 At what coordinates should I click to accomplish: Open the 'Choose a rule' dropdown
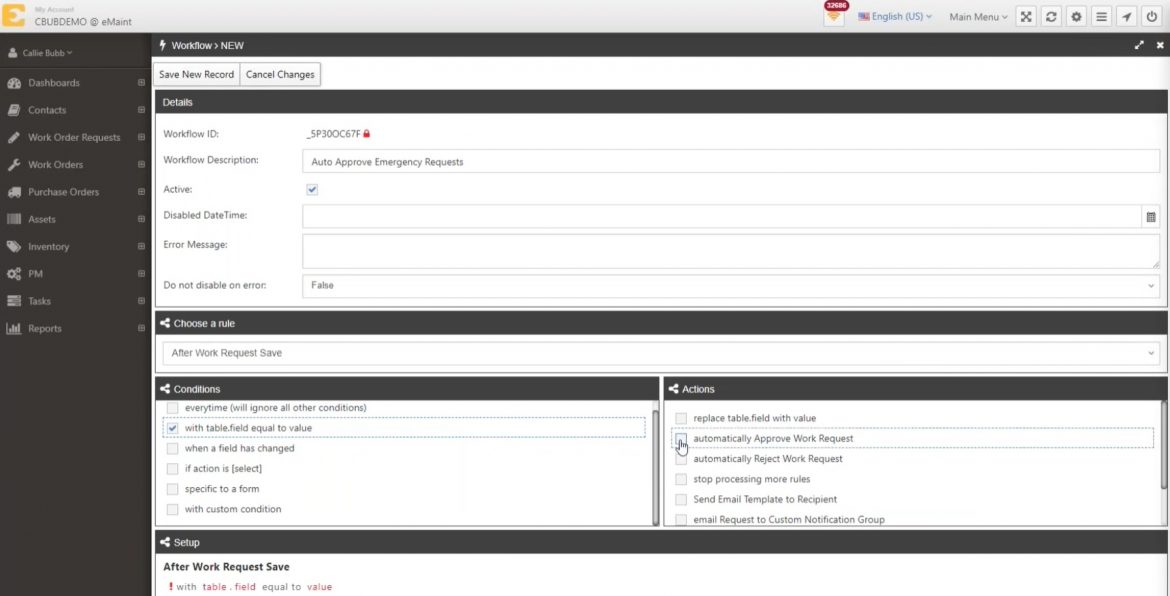tap(660, 352)
